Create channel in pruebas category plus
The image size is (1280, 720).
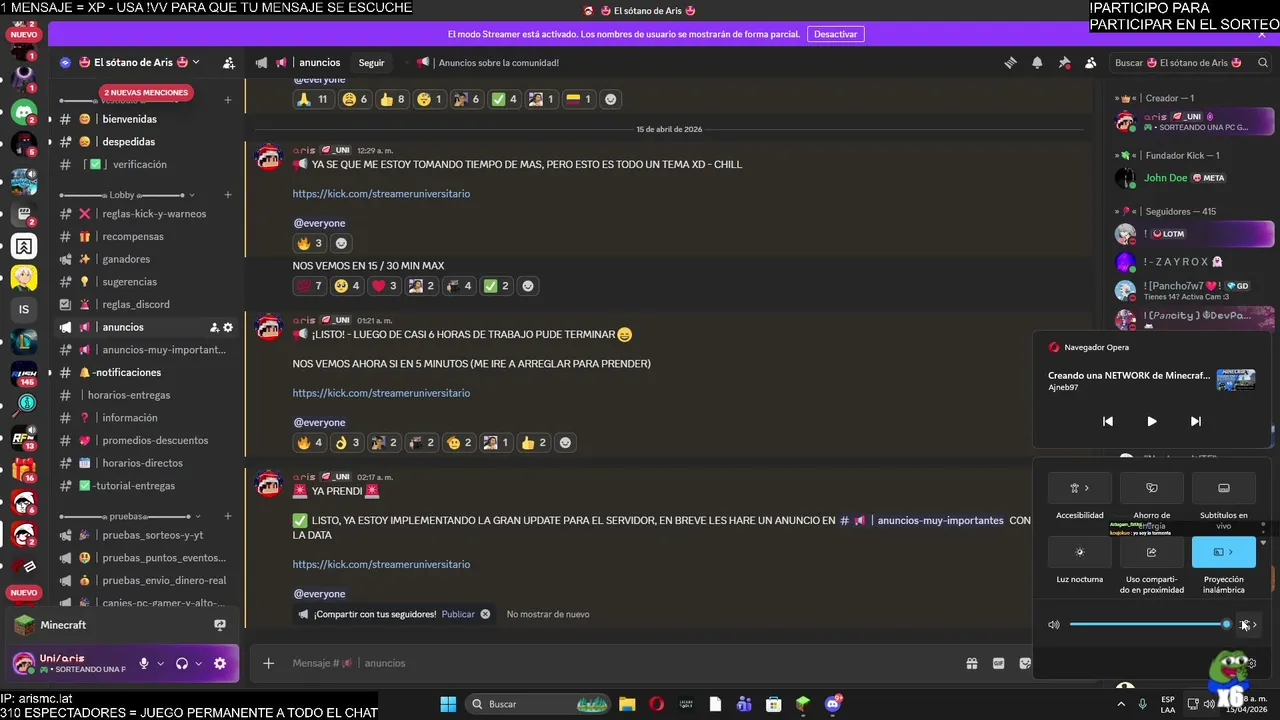pyautogui.click(x=228, y=516)
